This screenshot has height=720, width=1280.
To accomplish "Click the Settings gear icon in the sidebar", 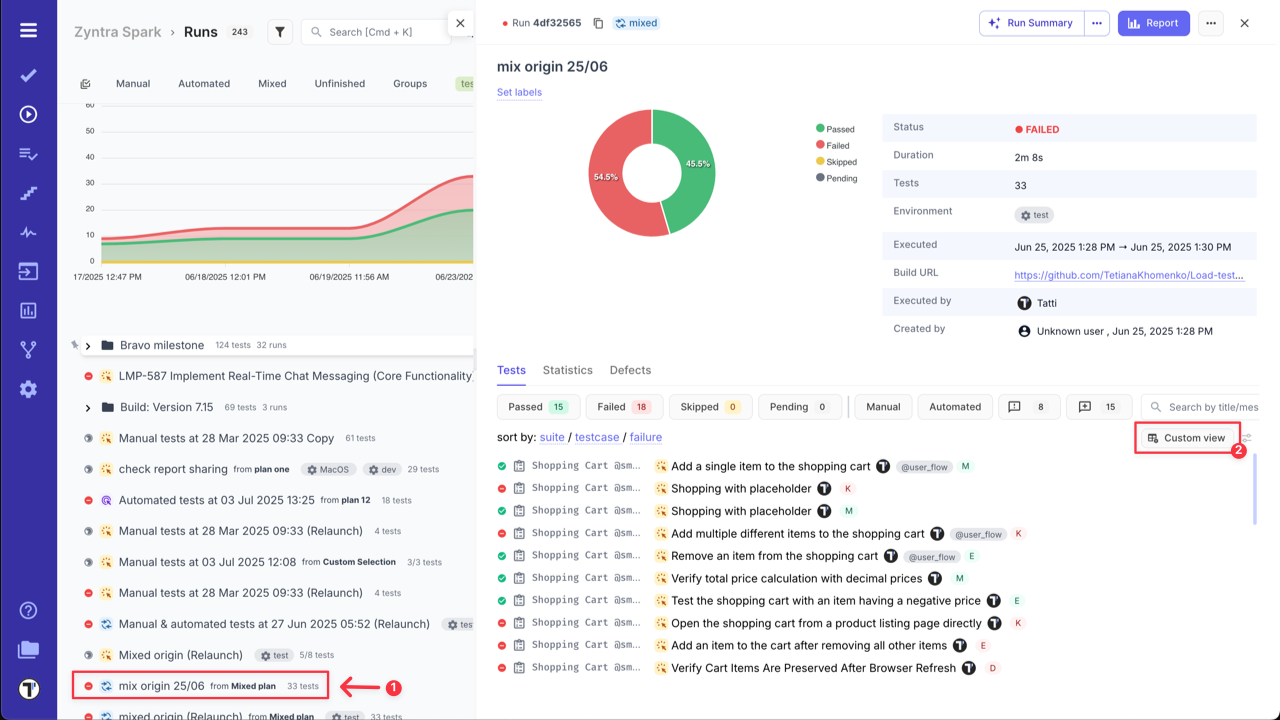I will (x=28, y=389).
